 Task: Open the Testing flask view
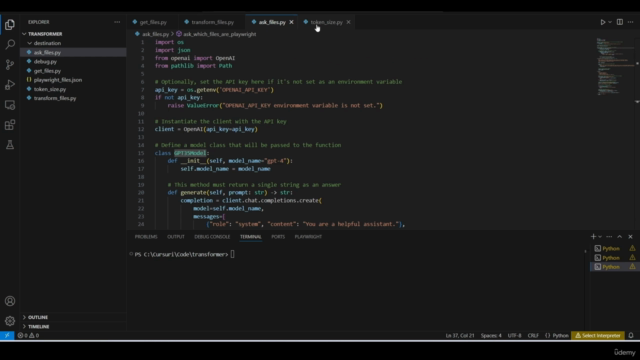point(10,144)
